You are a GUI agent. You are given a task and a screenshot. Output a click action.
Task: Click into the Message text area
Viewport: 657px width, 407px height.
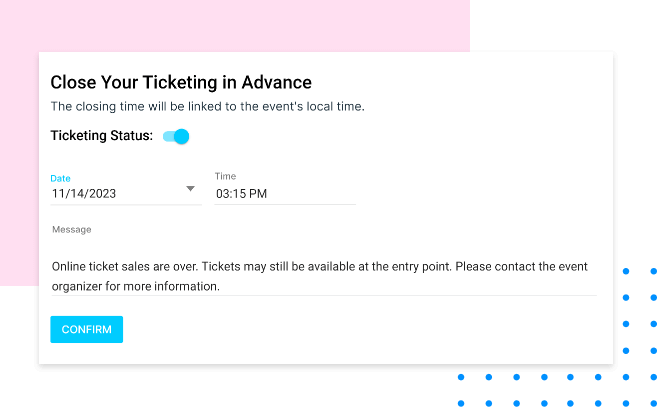pos(322,277)
